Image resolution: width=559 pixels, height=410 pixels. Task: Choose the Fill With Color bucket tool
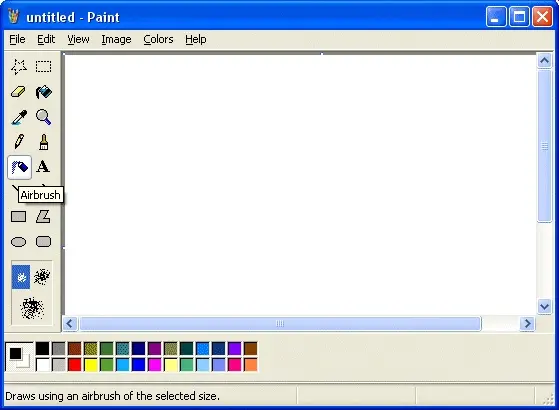point(43,92)
